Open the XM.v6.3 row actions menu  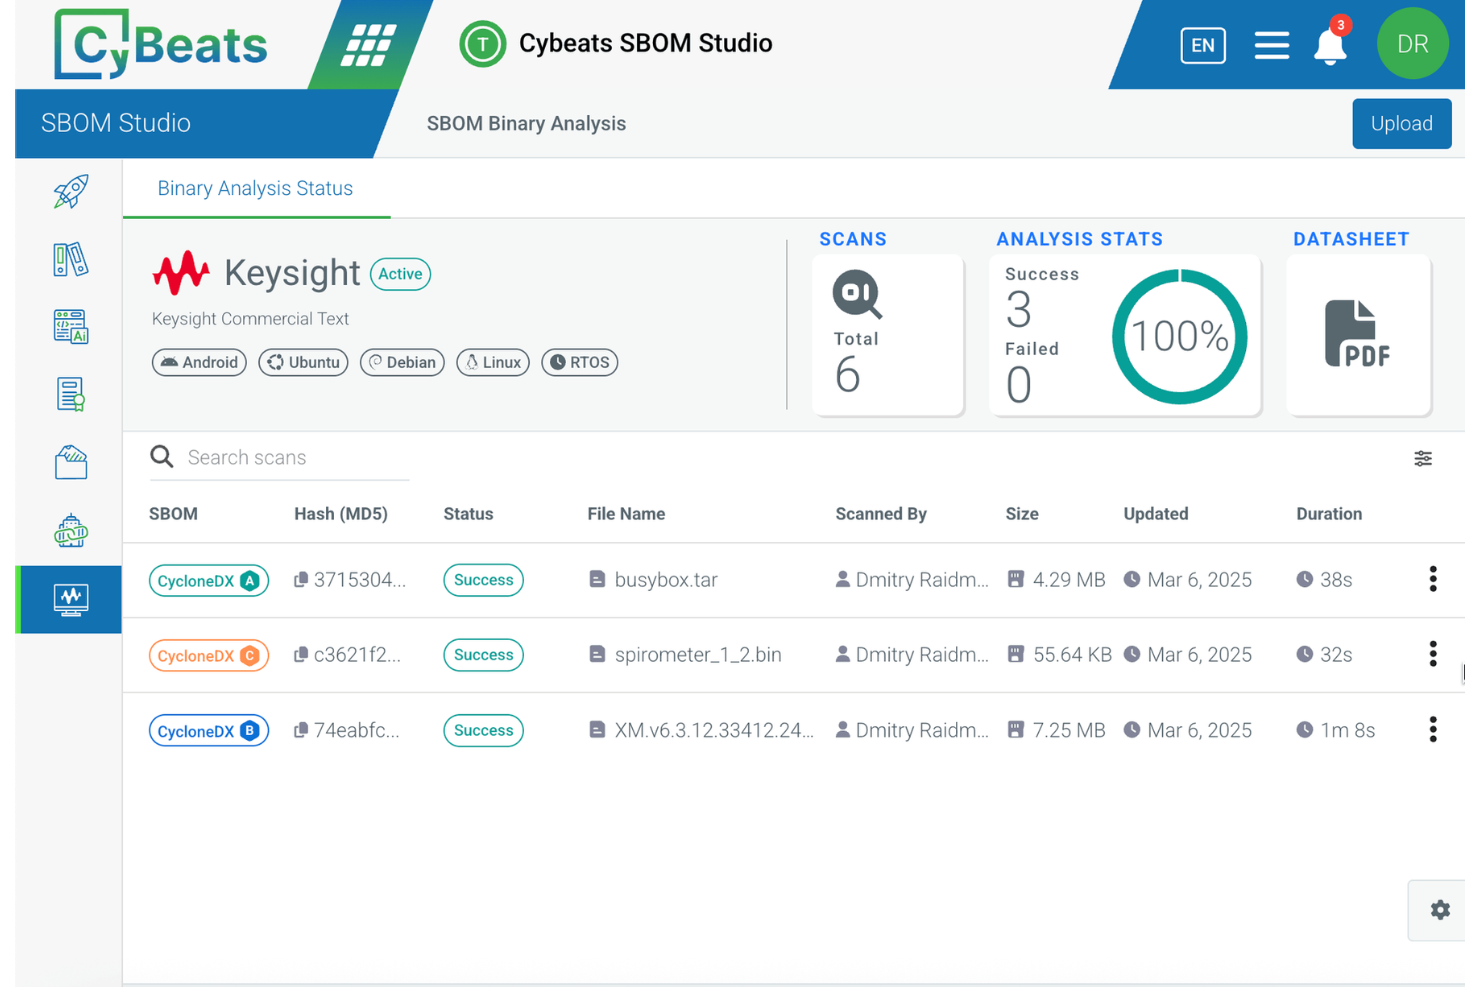pos(1433,729)
